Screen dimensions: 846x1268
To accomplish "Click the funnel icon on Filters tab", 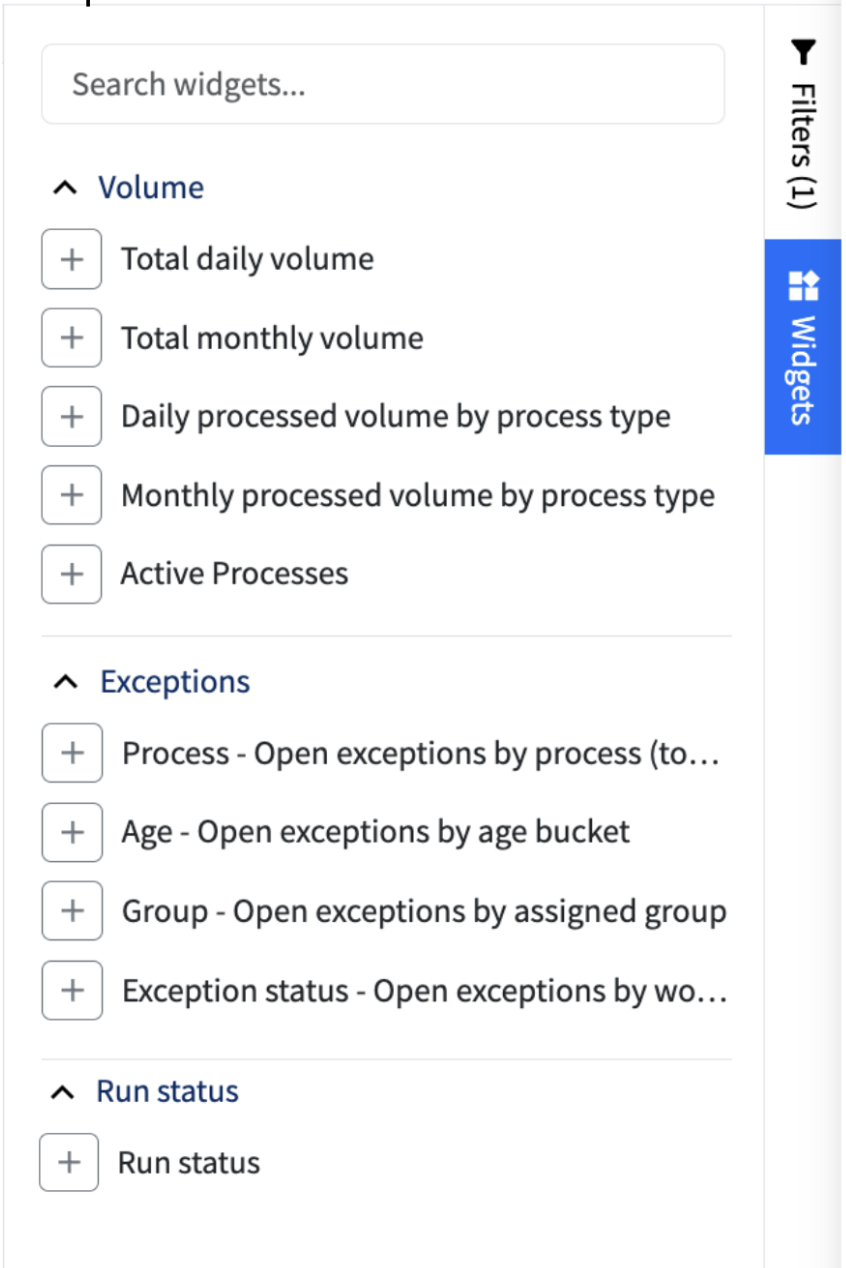I will [803, 50].
